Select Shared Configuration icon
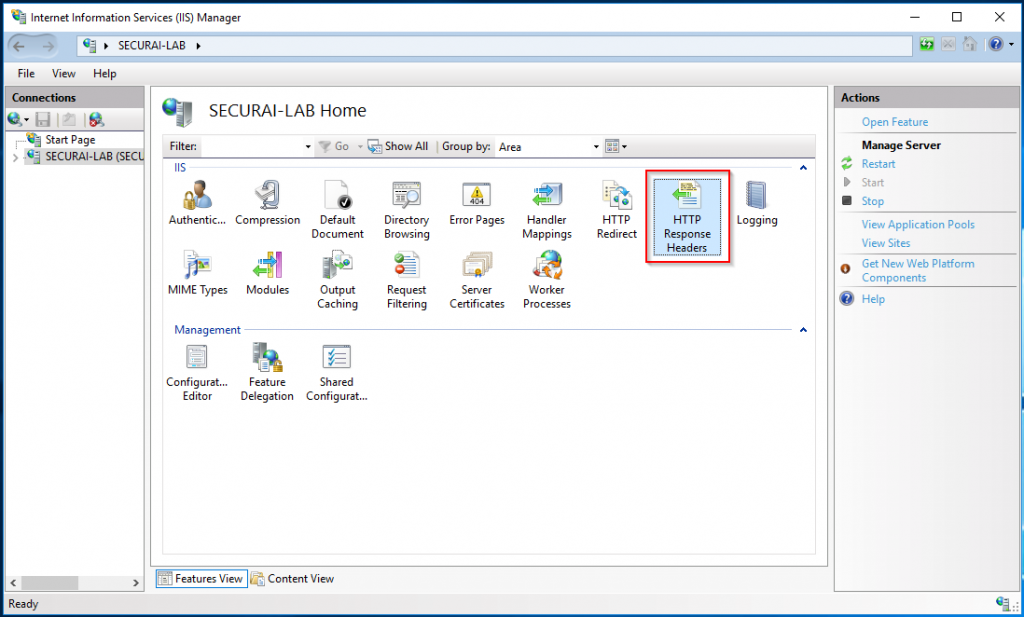This screenshot has width=1024, height=617. pos(337,372)
